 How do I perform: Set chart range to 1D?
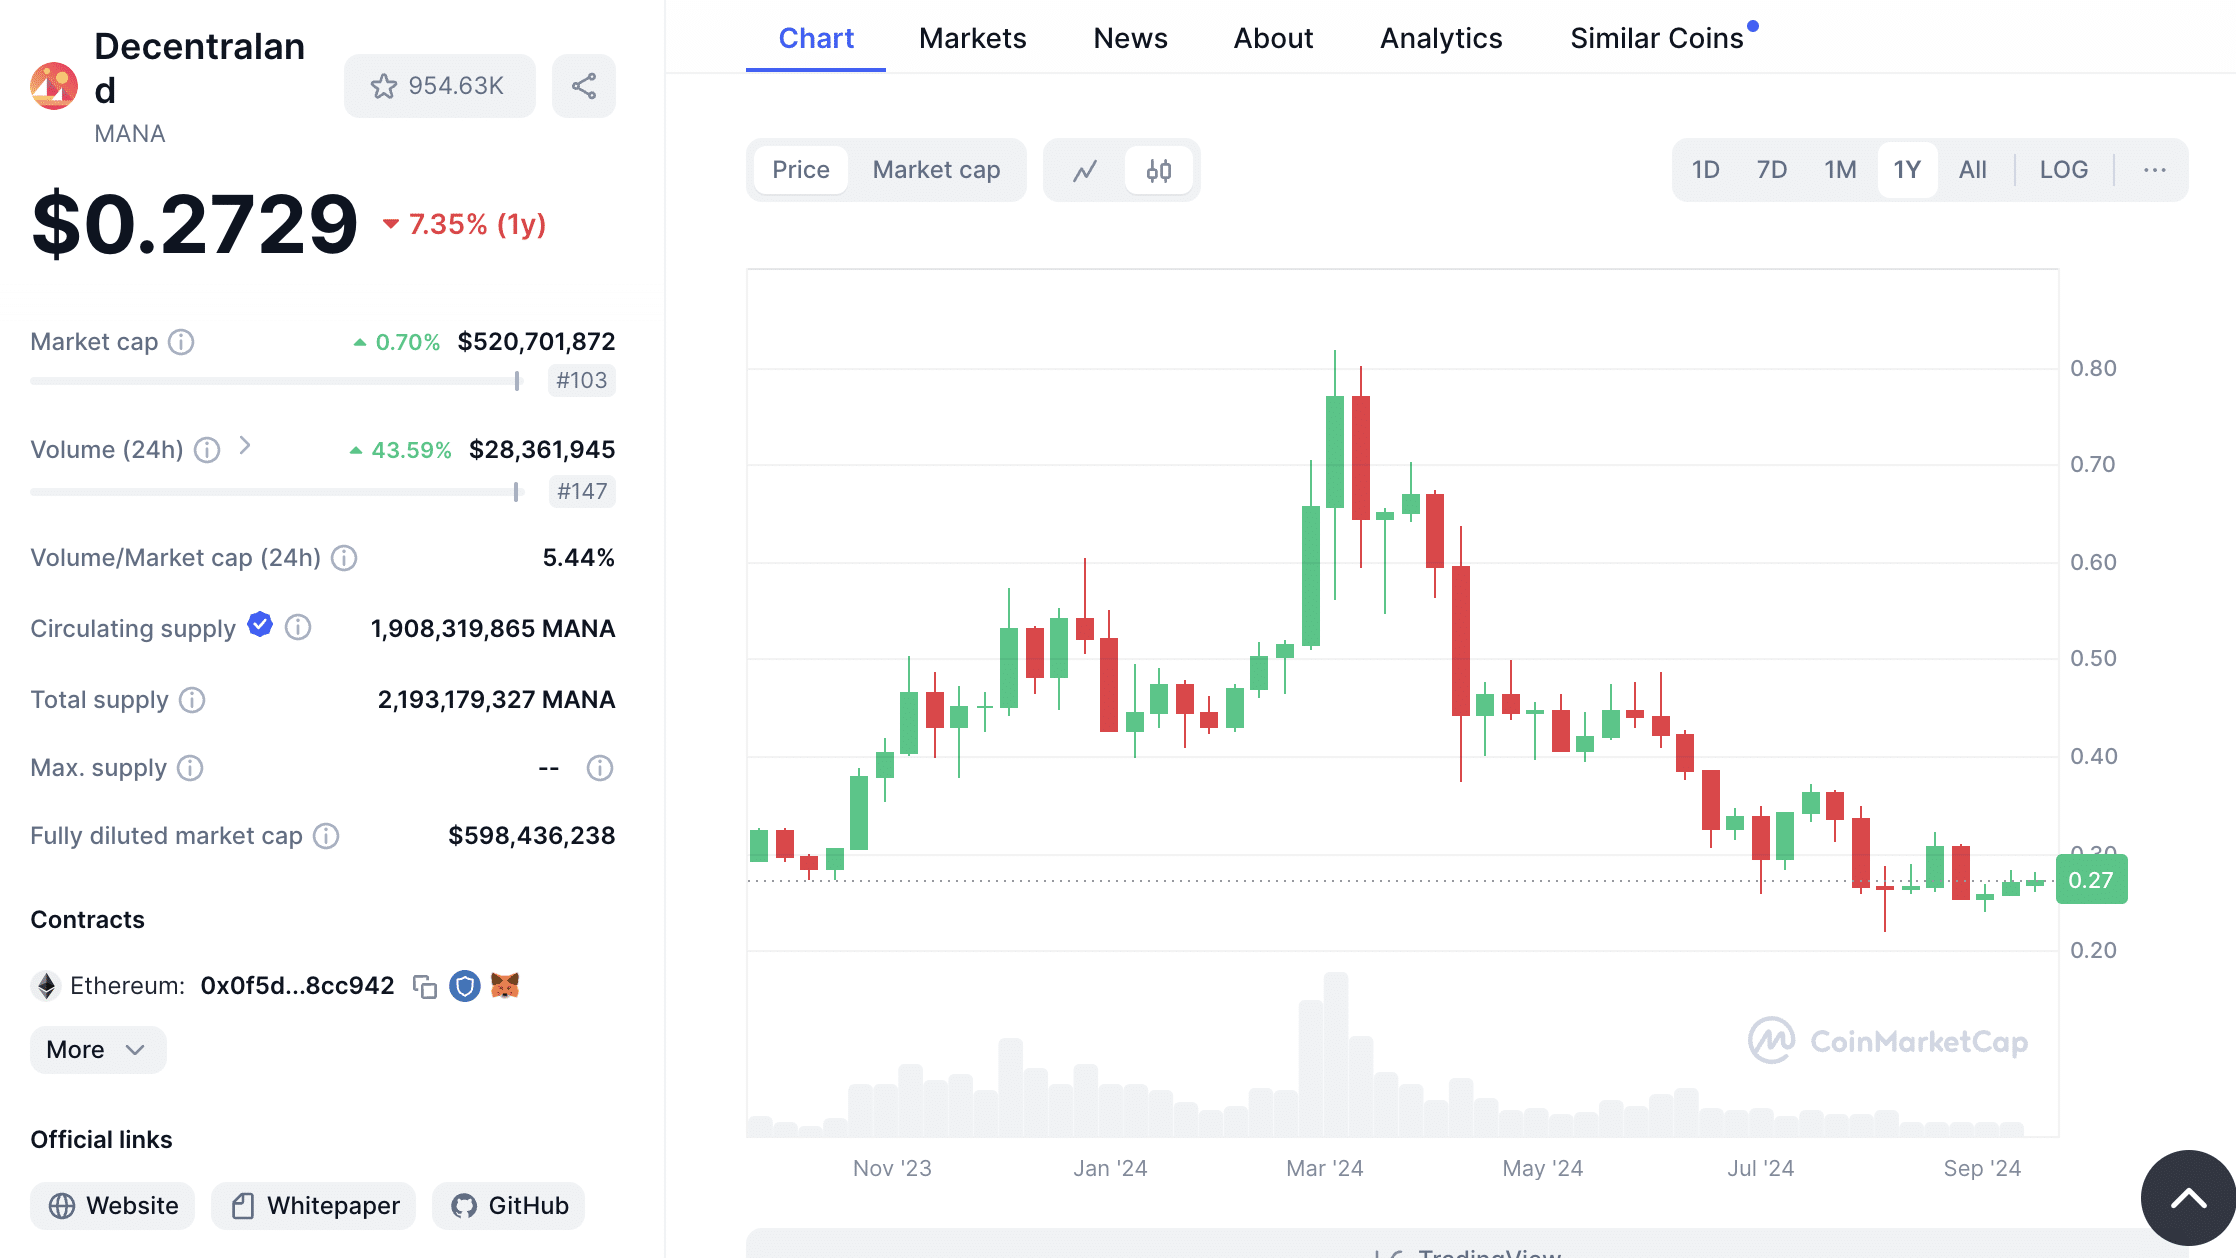pos(1706,170)
